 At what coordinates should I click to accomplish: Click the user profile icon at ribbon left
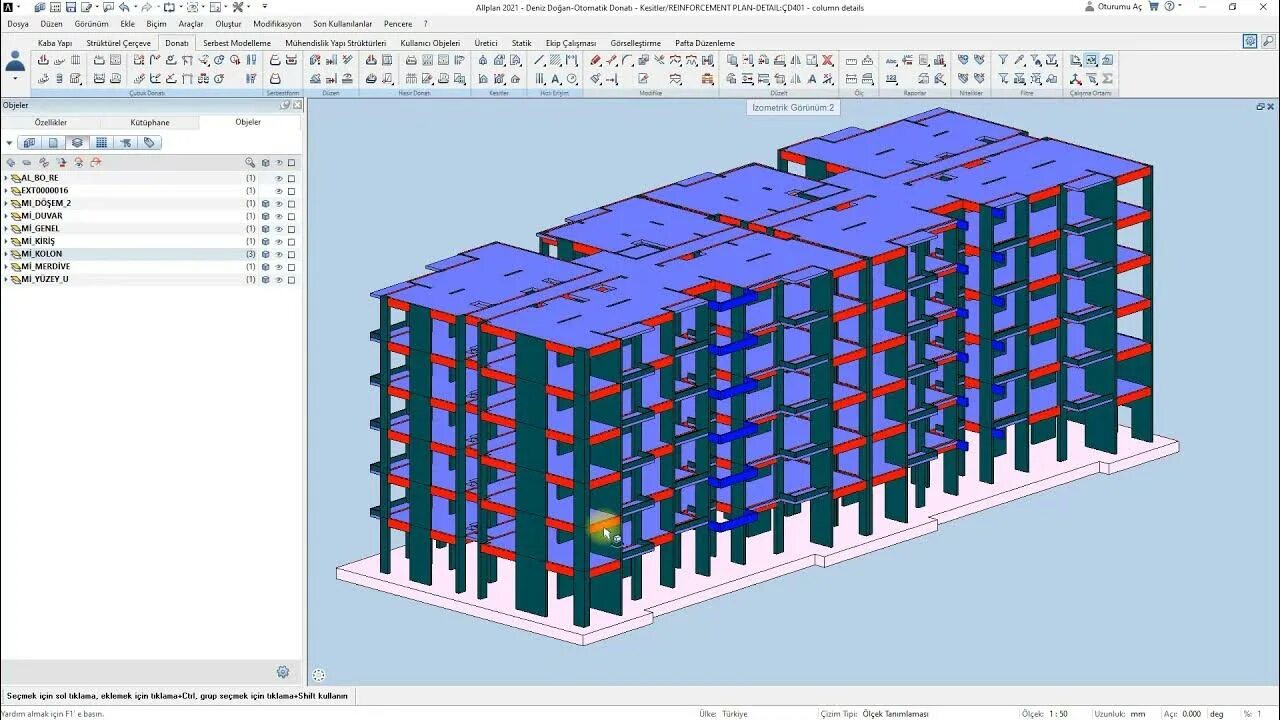pos(15,61)
